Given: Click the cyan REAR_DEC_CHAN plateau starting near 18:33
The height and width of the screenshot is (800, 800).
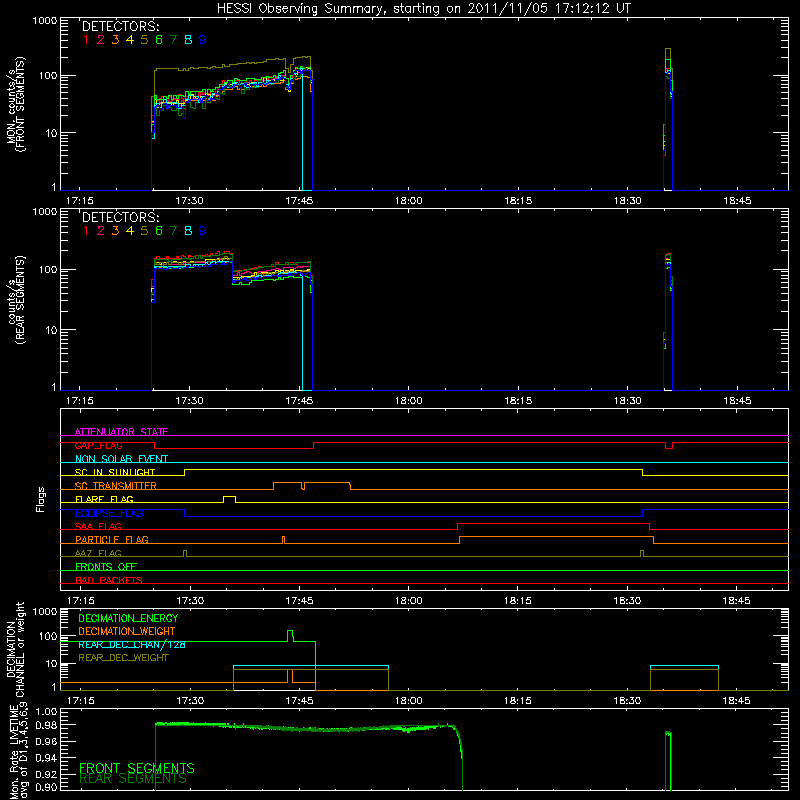Looking at the screenshot, I should [684, 666].
